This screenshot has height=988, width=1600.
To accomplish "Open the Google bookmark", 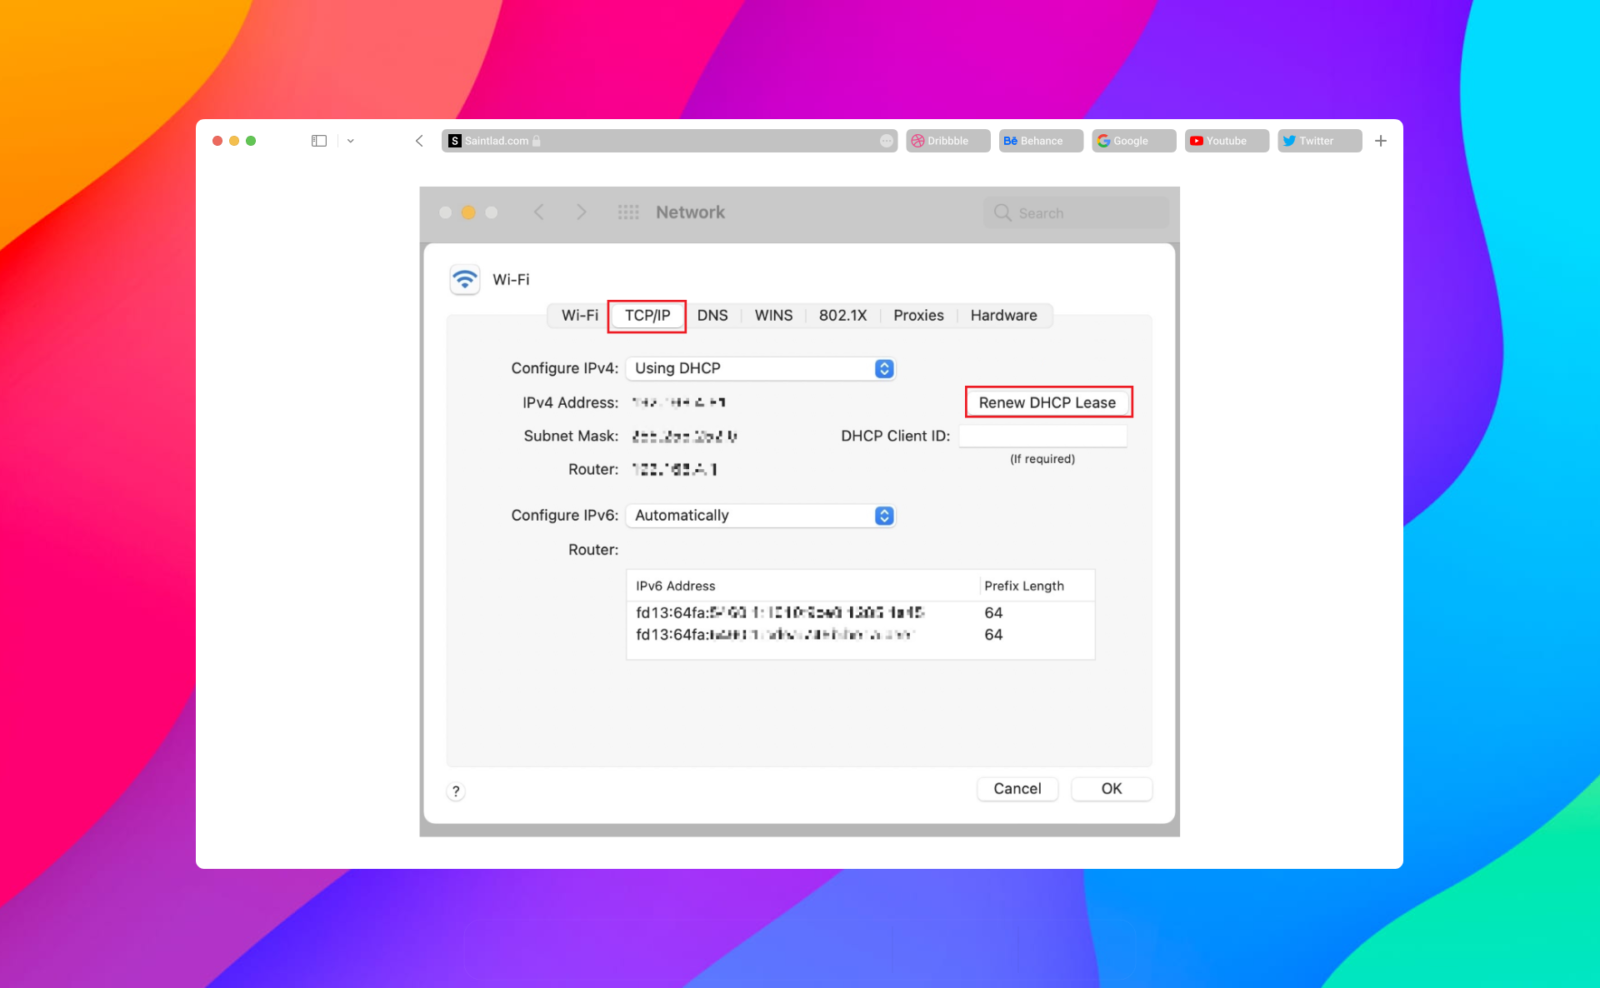I will (1132, 140).
